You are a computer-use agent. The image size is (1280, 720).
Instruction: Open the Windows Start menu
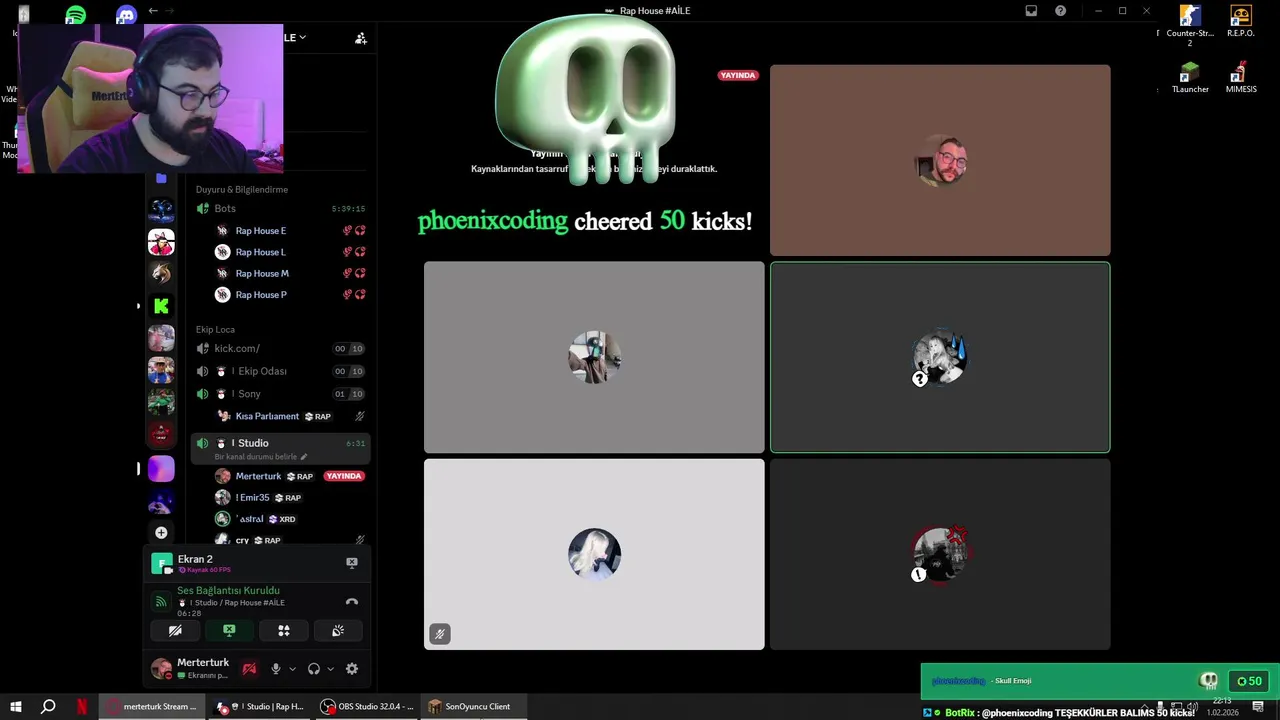coord(16,707)
